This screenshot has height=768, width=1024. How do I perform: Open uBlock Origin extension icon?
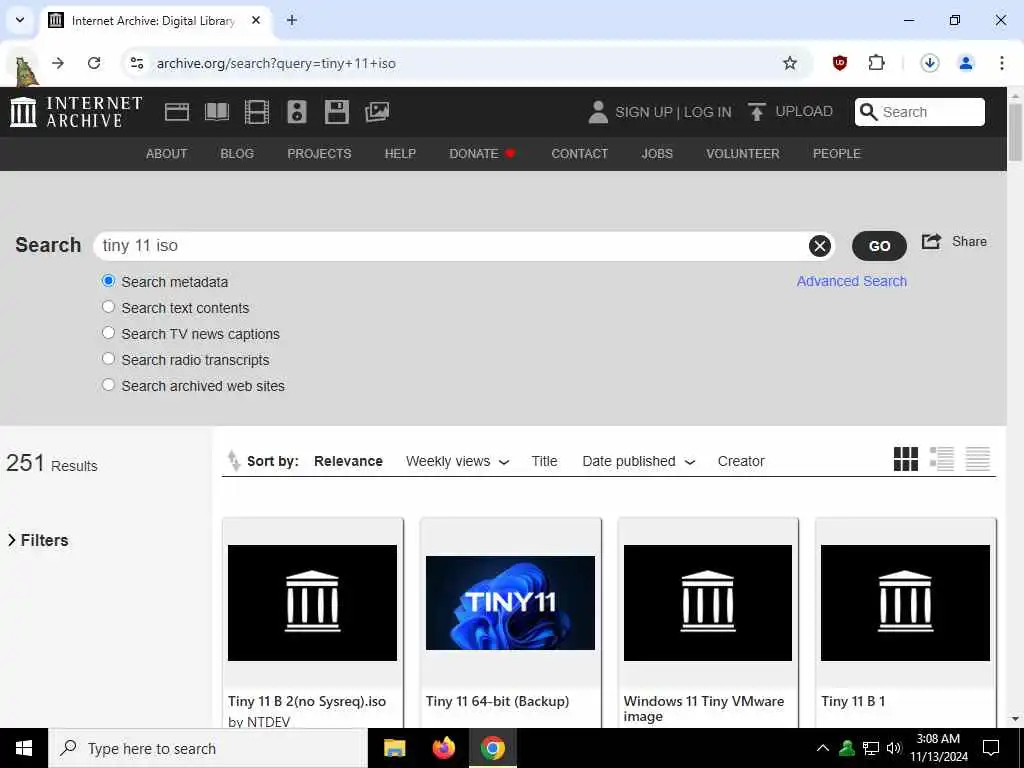[x=840, y=63]
